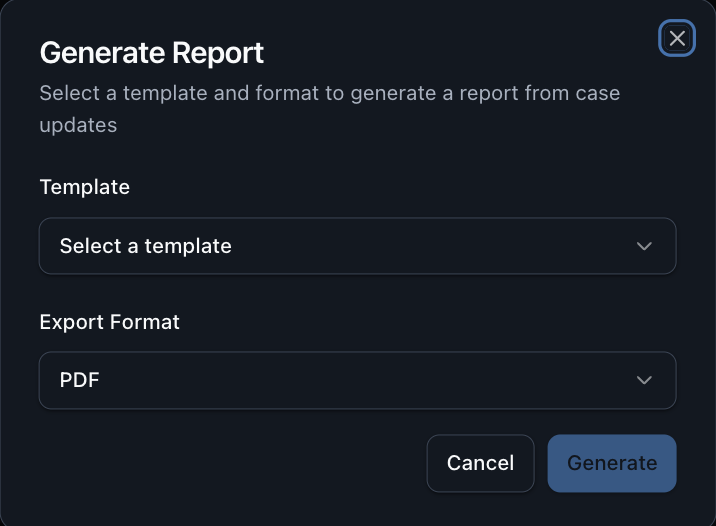
Task: Click the 'Select a template' placeholder text
Action: 146,246
